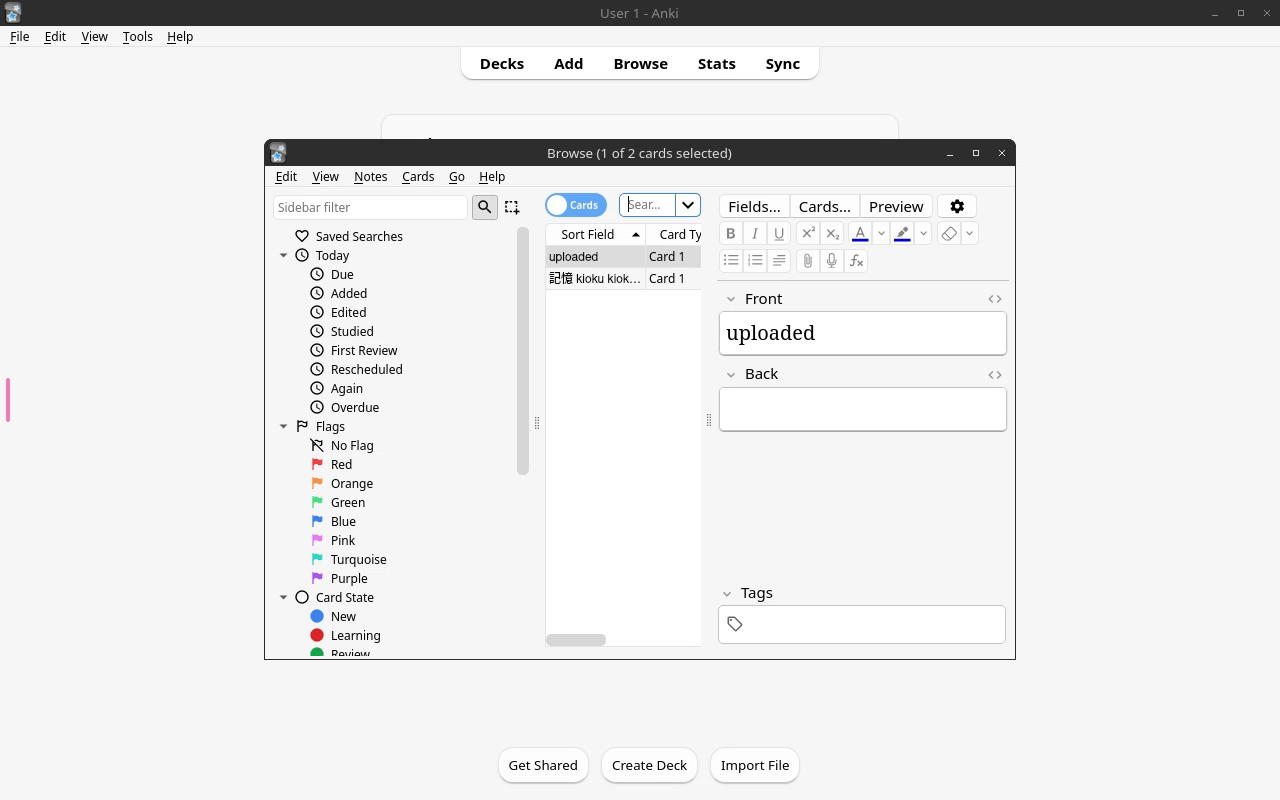Toggle bold formatting in editor

[x=731, y=233]
